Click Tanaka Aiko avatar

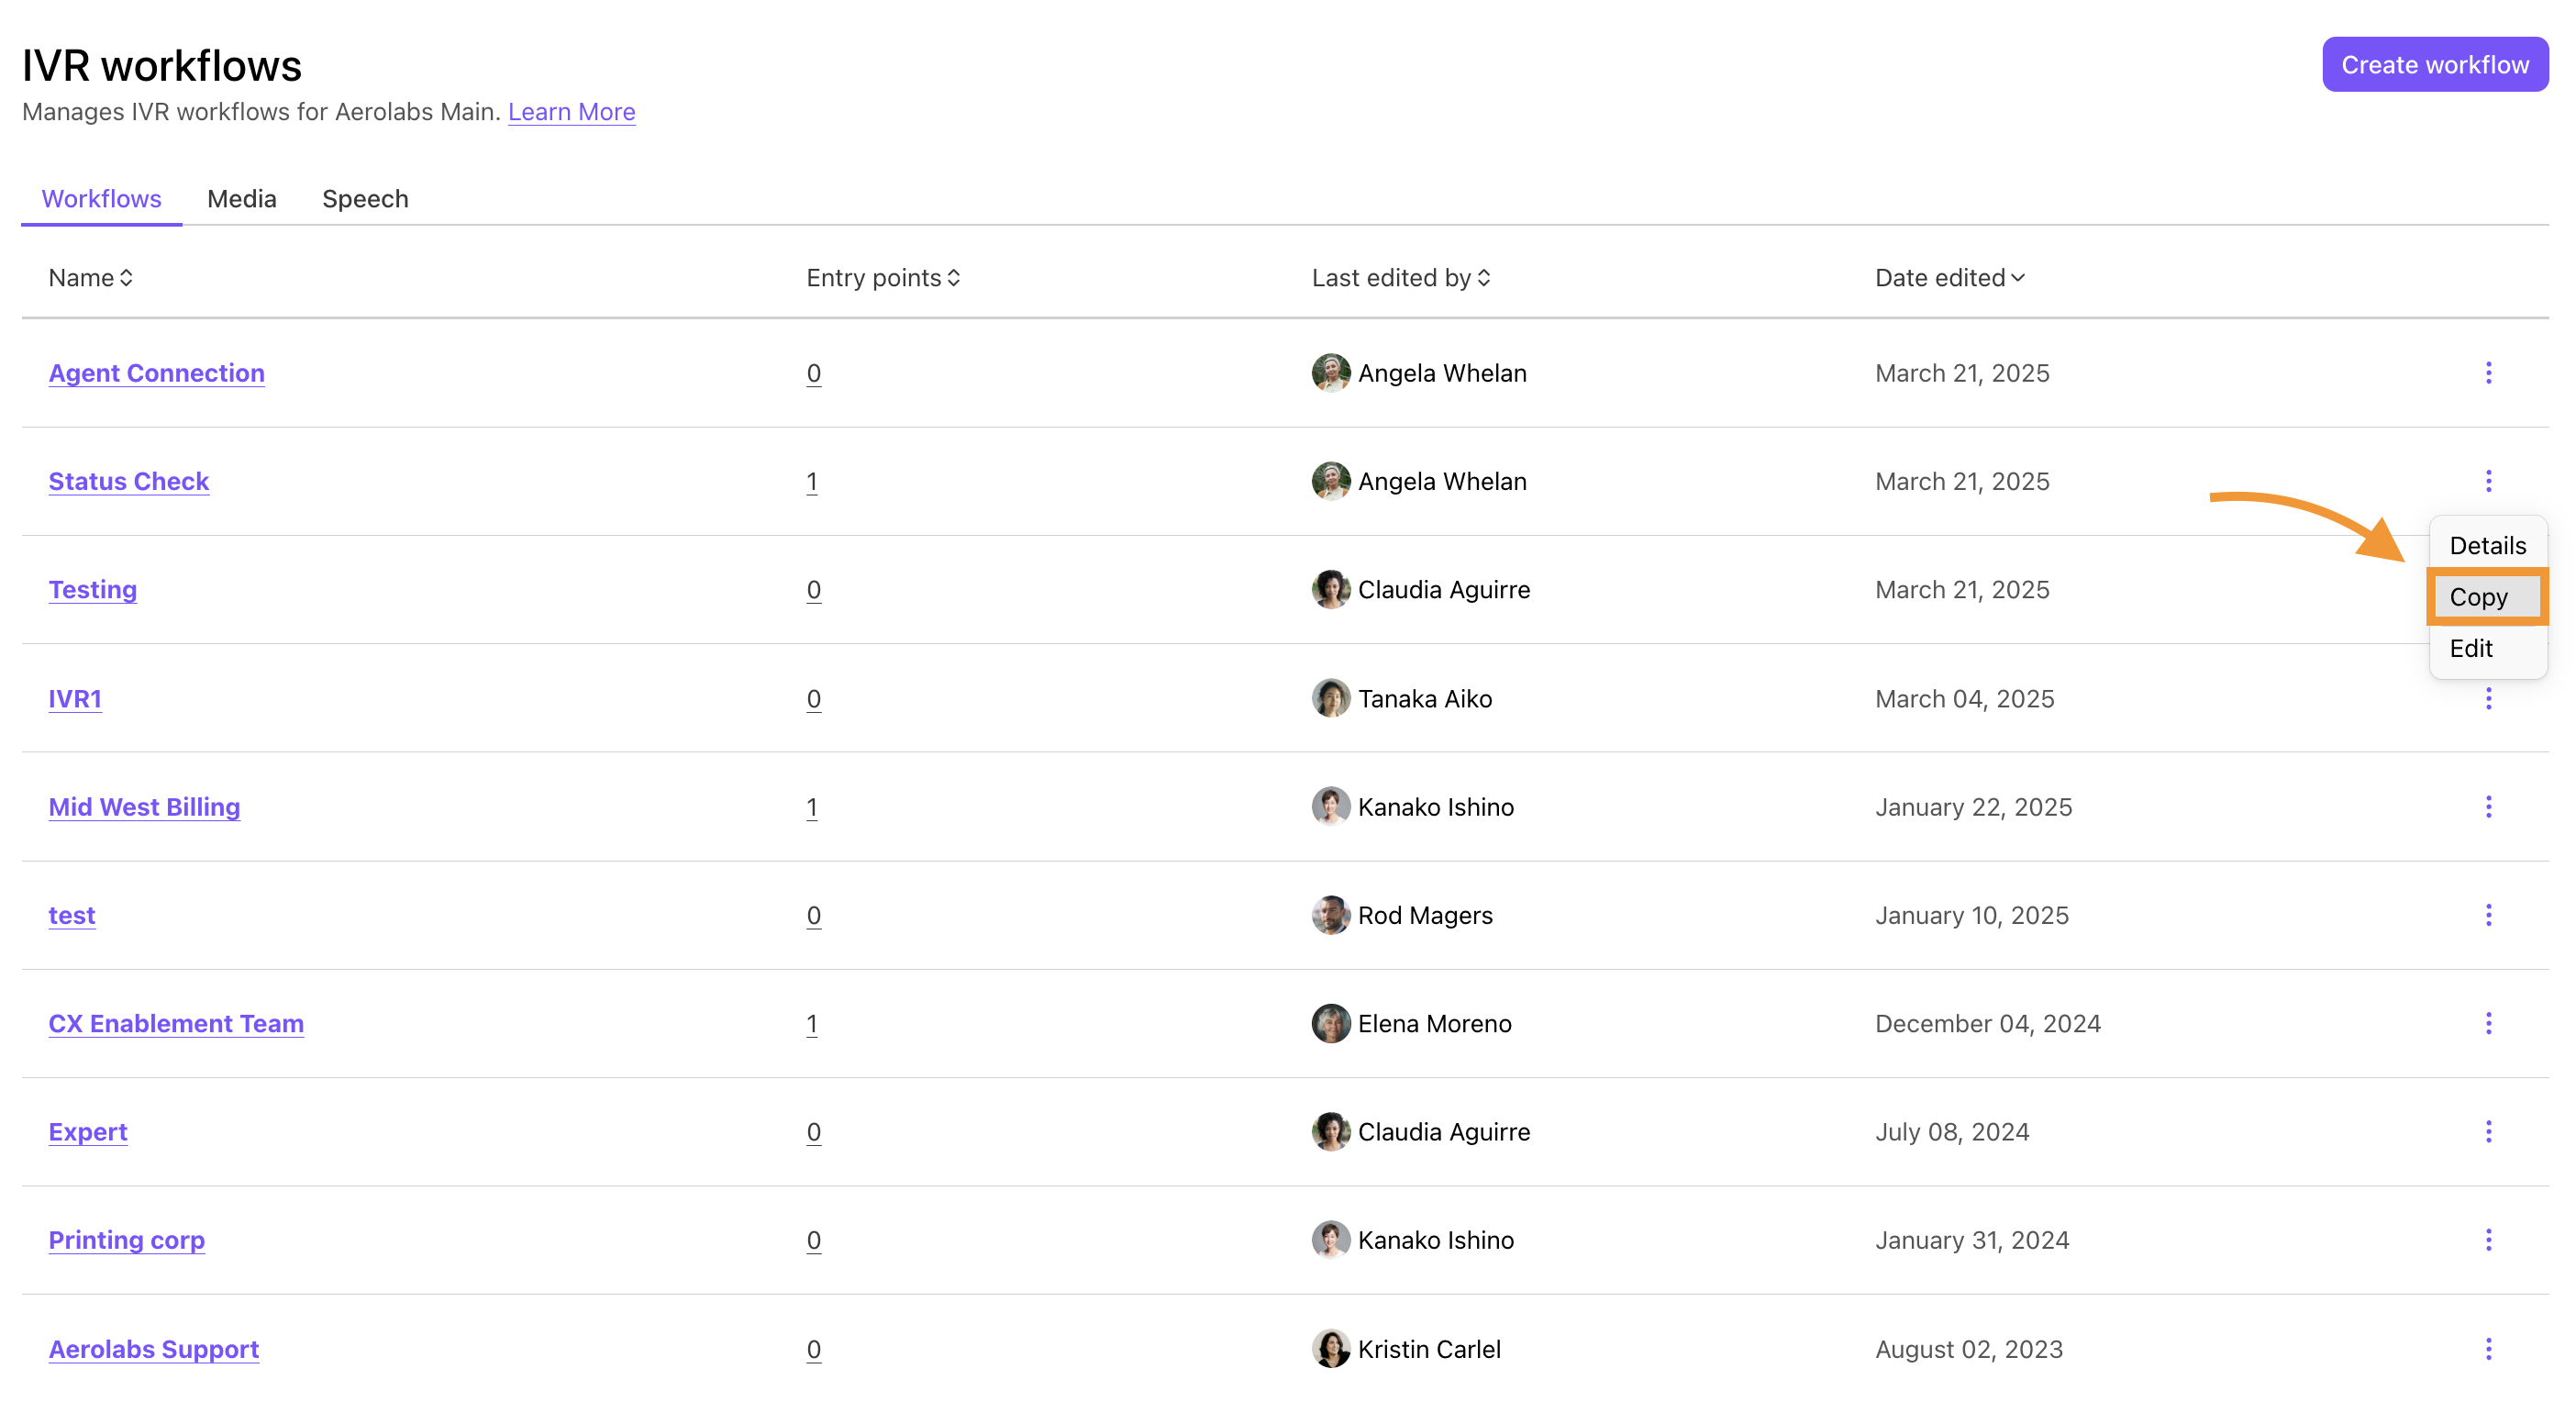coord(1330,698)
